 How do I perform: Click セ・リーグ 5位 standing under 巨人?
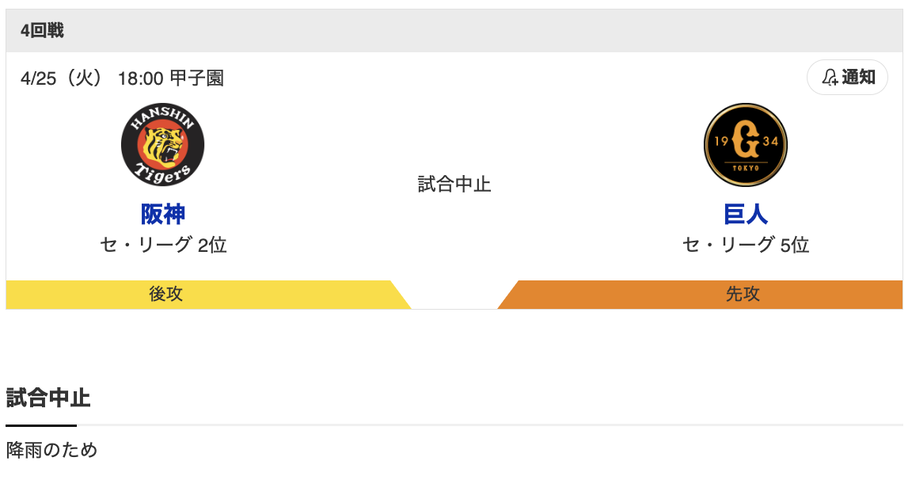(745, 245)
